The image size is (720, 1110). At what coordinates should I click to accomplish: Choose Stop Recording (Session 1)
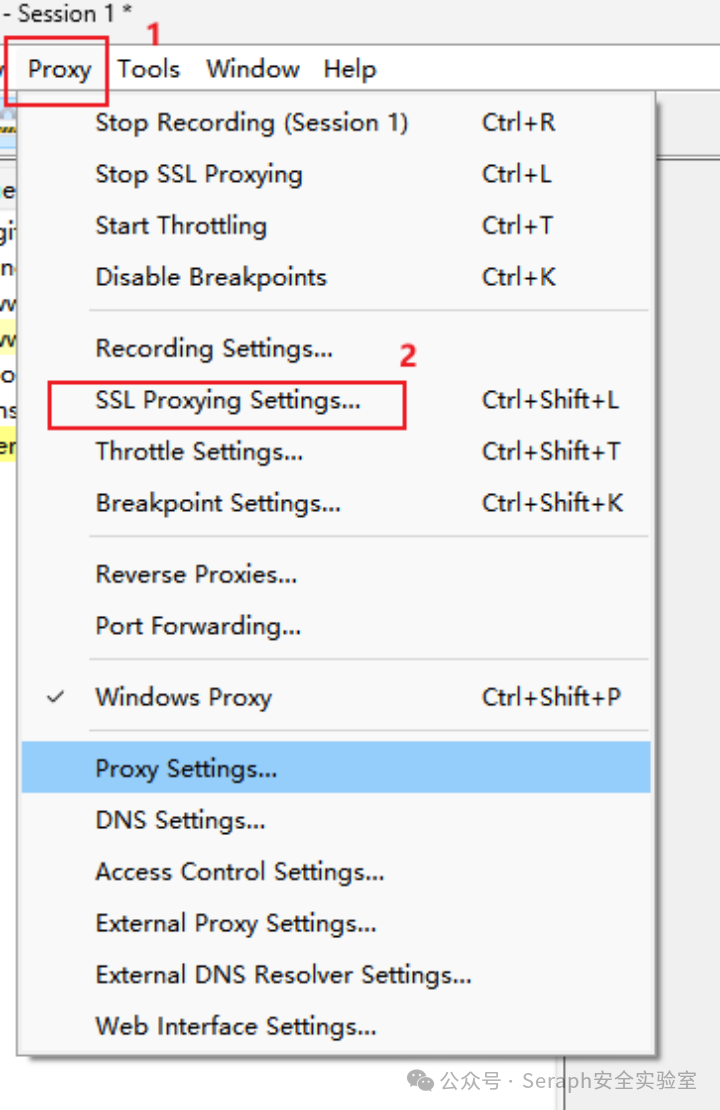click(336, 122)
